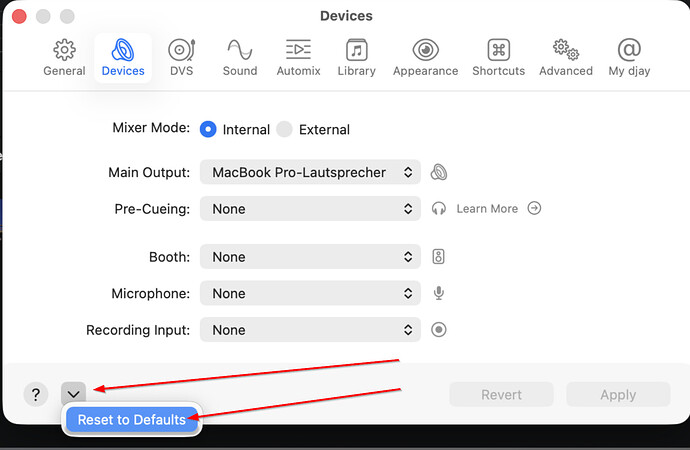Switch to Sound preferences tab
This screenshot has height=450, width=690.
pos(240,58)
